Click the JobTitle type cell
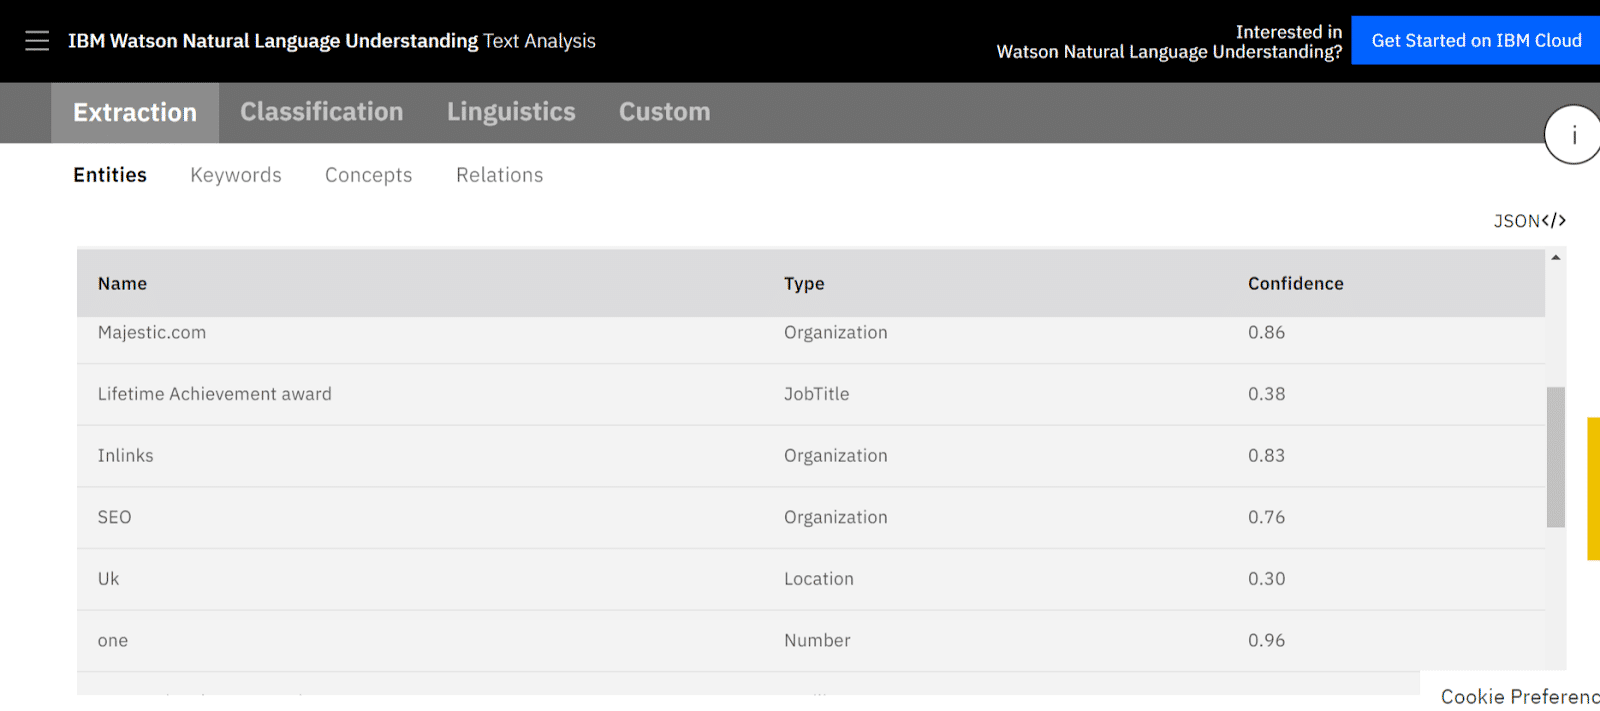Viewport: 1600px width, 711px height. 817,394
